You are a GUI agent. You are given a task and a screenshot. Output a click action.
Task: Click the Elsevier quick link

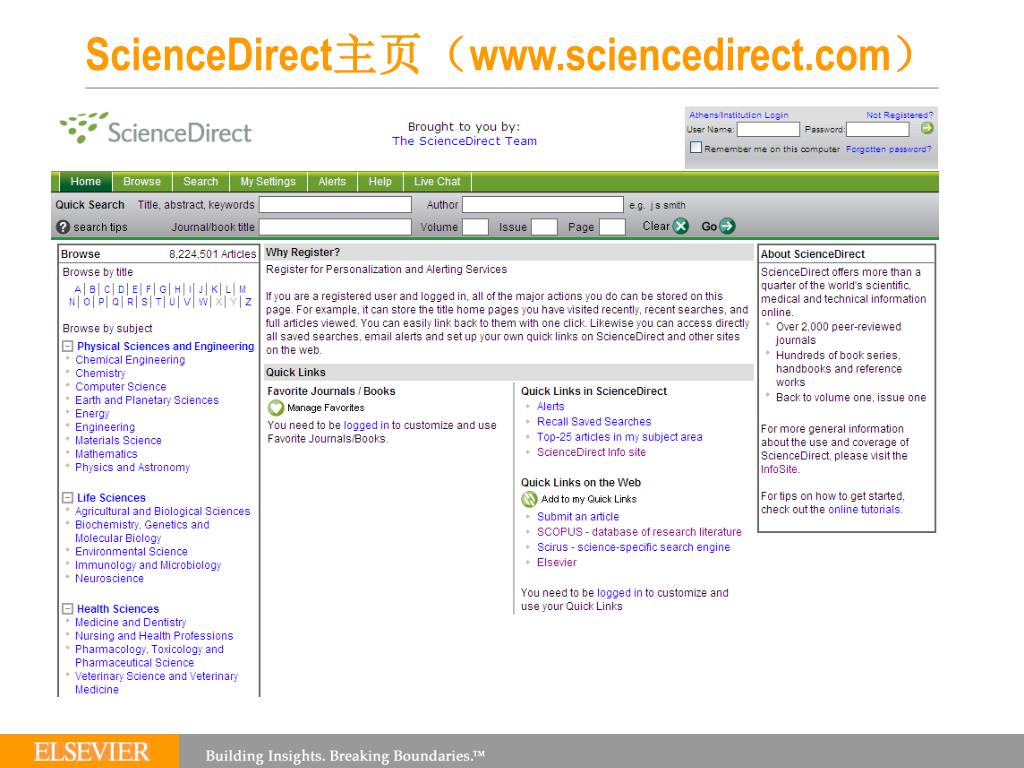coord(557,562)
